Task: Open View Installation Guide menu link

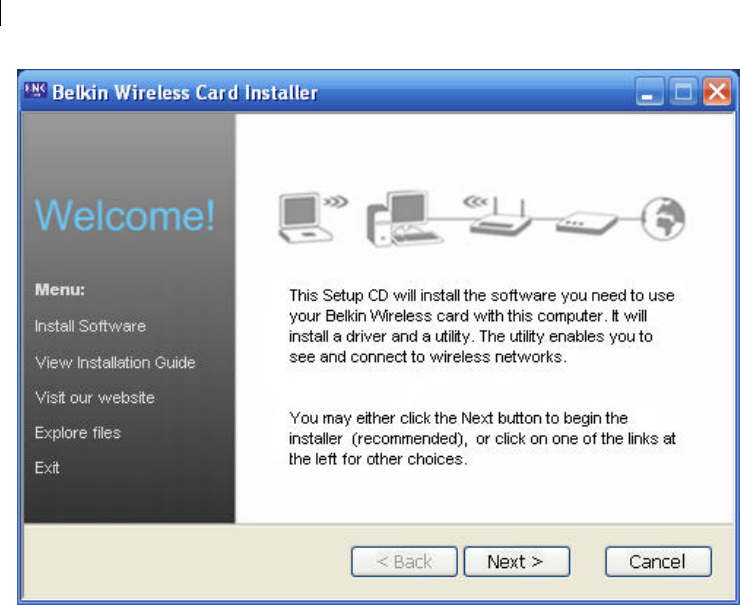Action: (x=115, y=362)
